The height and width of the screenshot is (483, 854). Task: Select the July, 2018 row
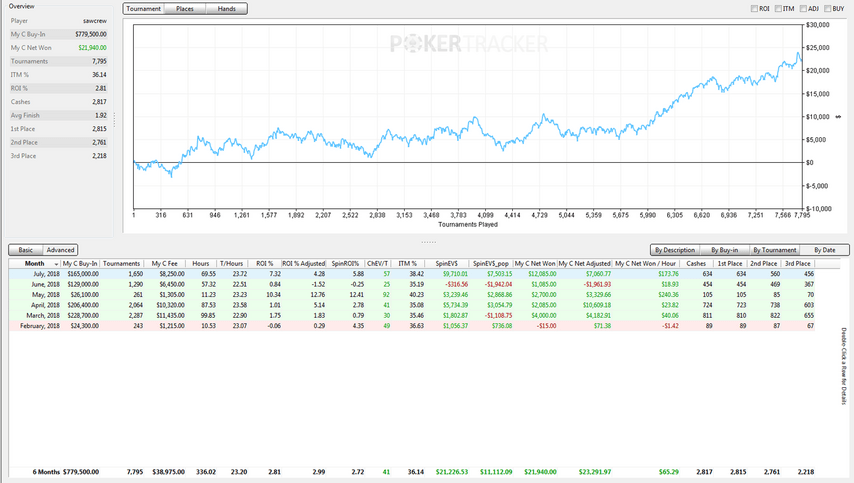pyautogui.click(x=412, y=274)
